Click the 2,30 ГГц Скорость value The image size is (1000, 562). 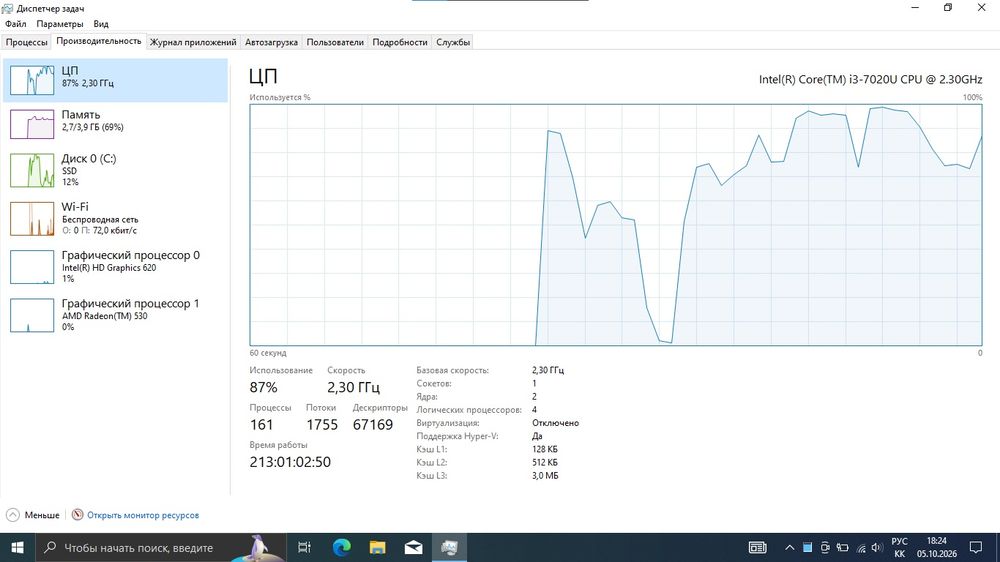[x=353, y=387]
